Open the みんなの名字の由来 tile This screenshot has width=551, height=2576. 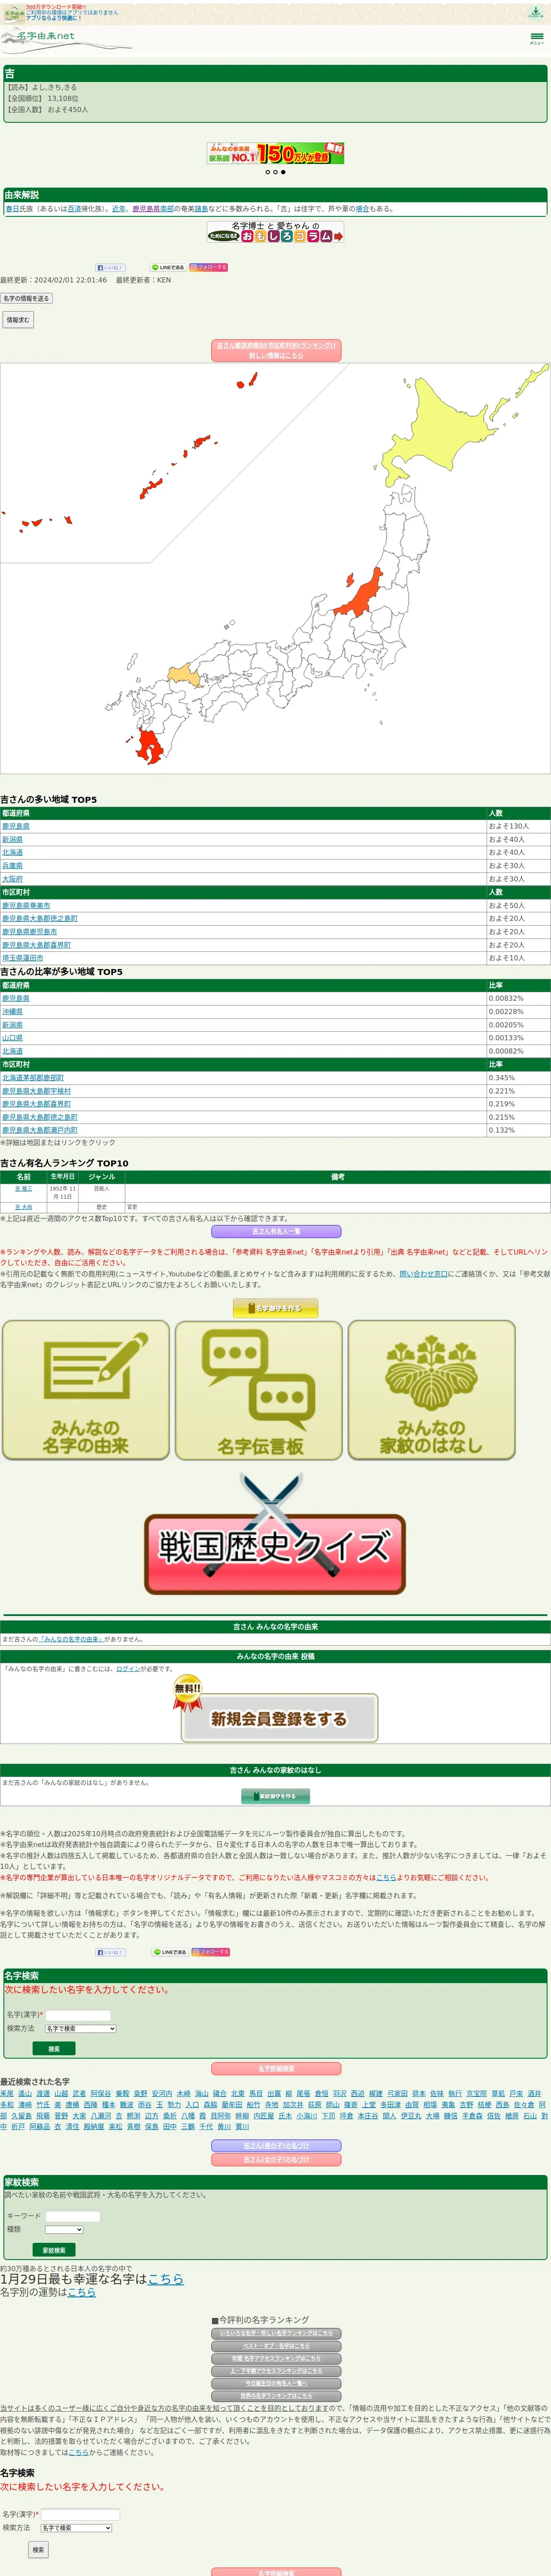pyautogui.click(x=86, y=1390)
